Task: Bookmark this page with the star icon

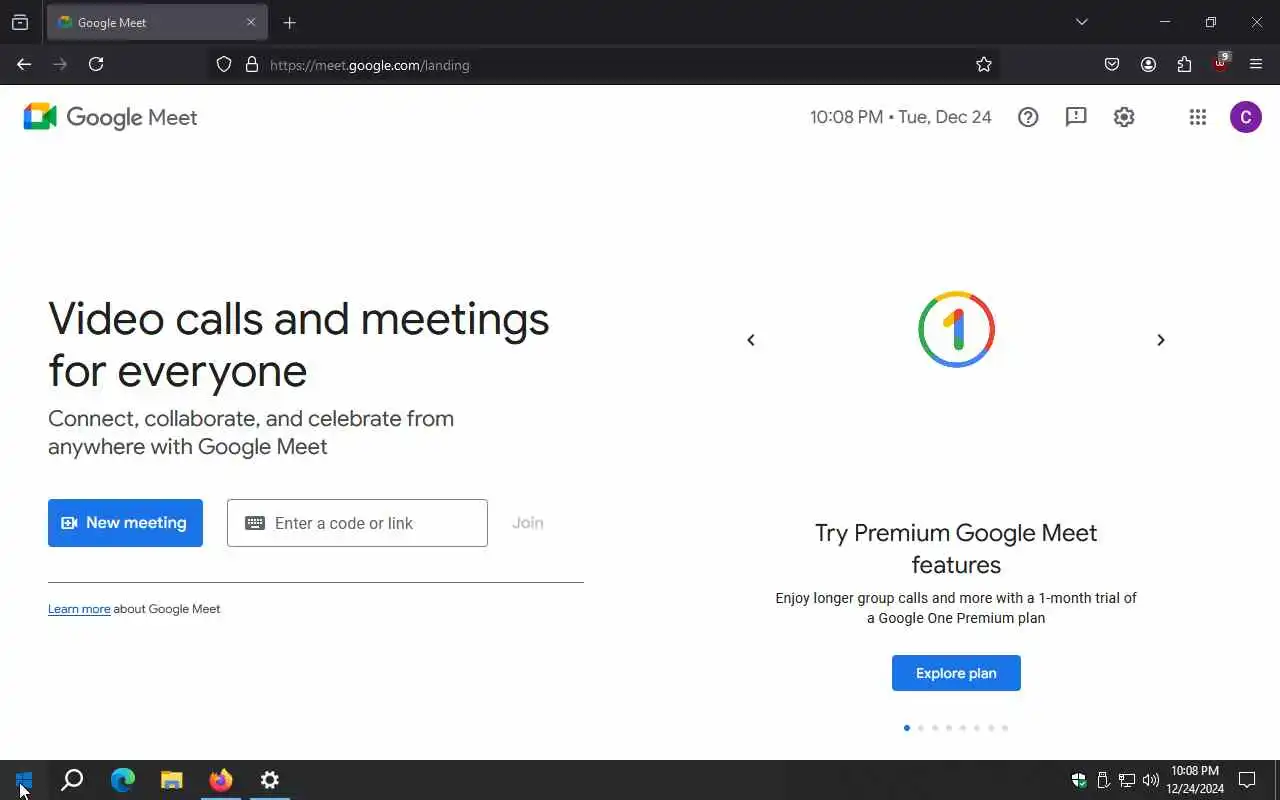Action: 984,65
